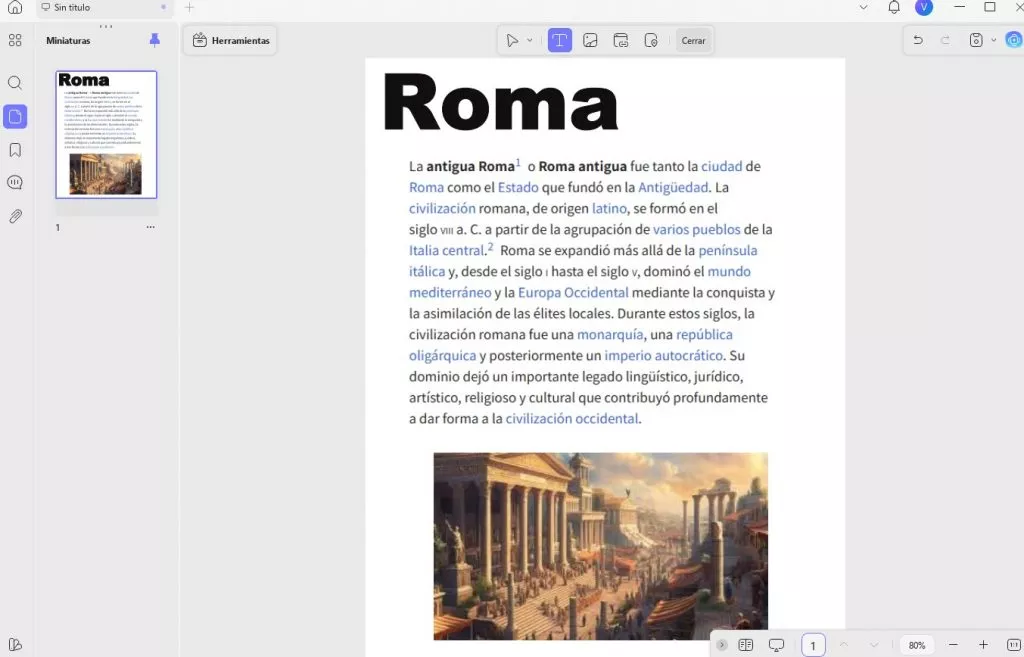1024x657 pixels.
Task: Toggle the thumbnails panel sidebar button
Action: 15,117
